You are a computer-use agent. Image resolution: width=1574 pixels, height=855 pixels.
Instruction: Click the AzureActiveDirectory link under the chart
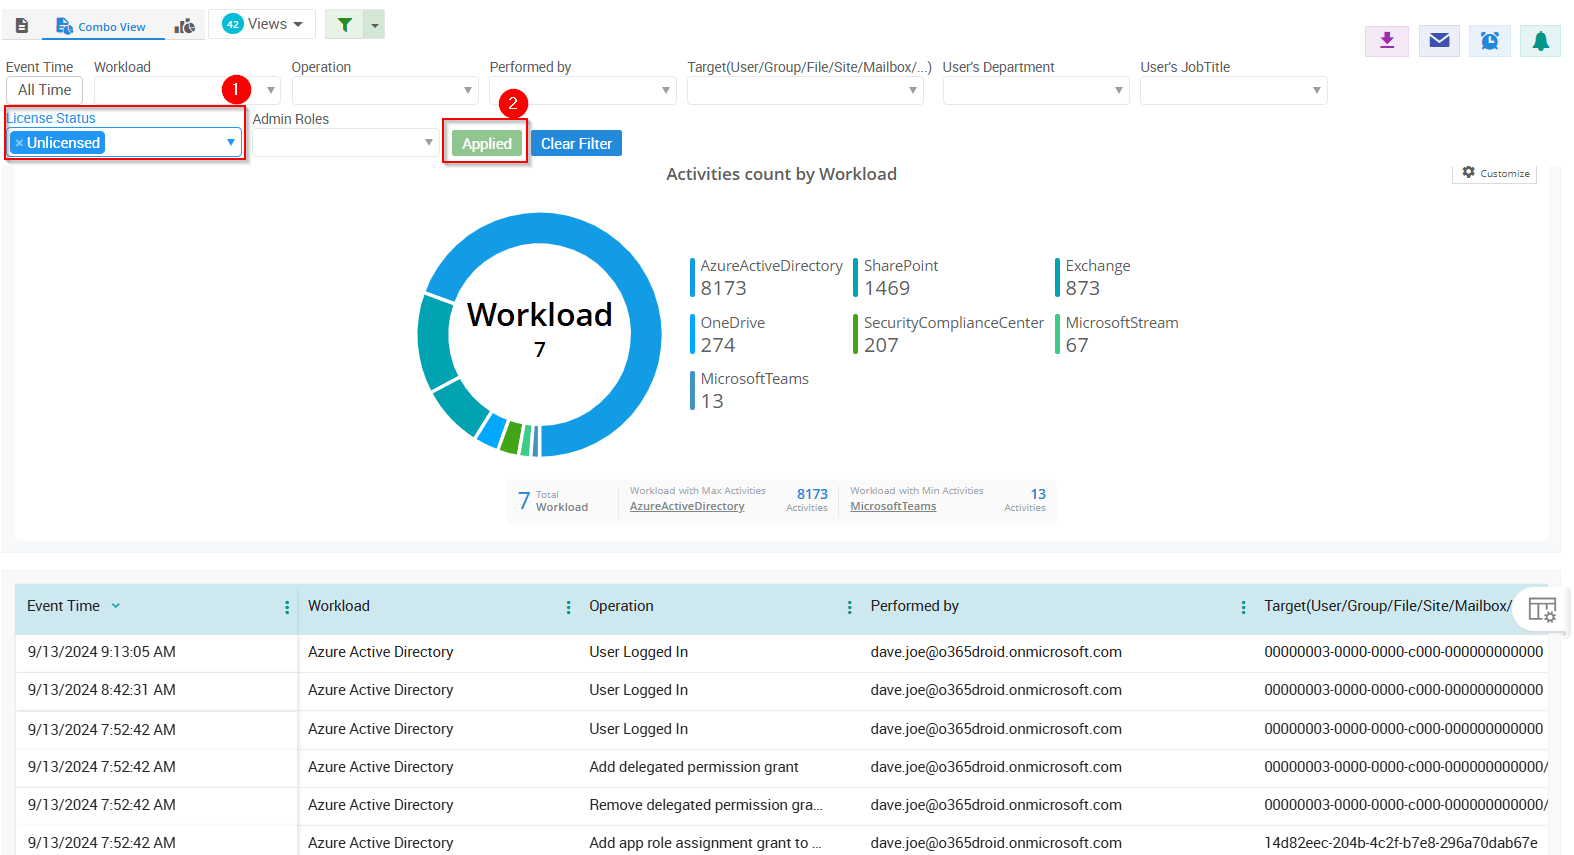tap(687, 507)
